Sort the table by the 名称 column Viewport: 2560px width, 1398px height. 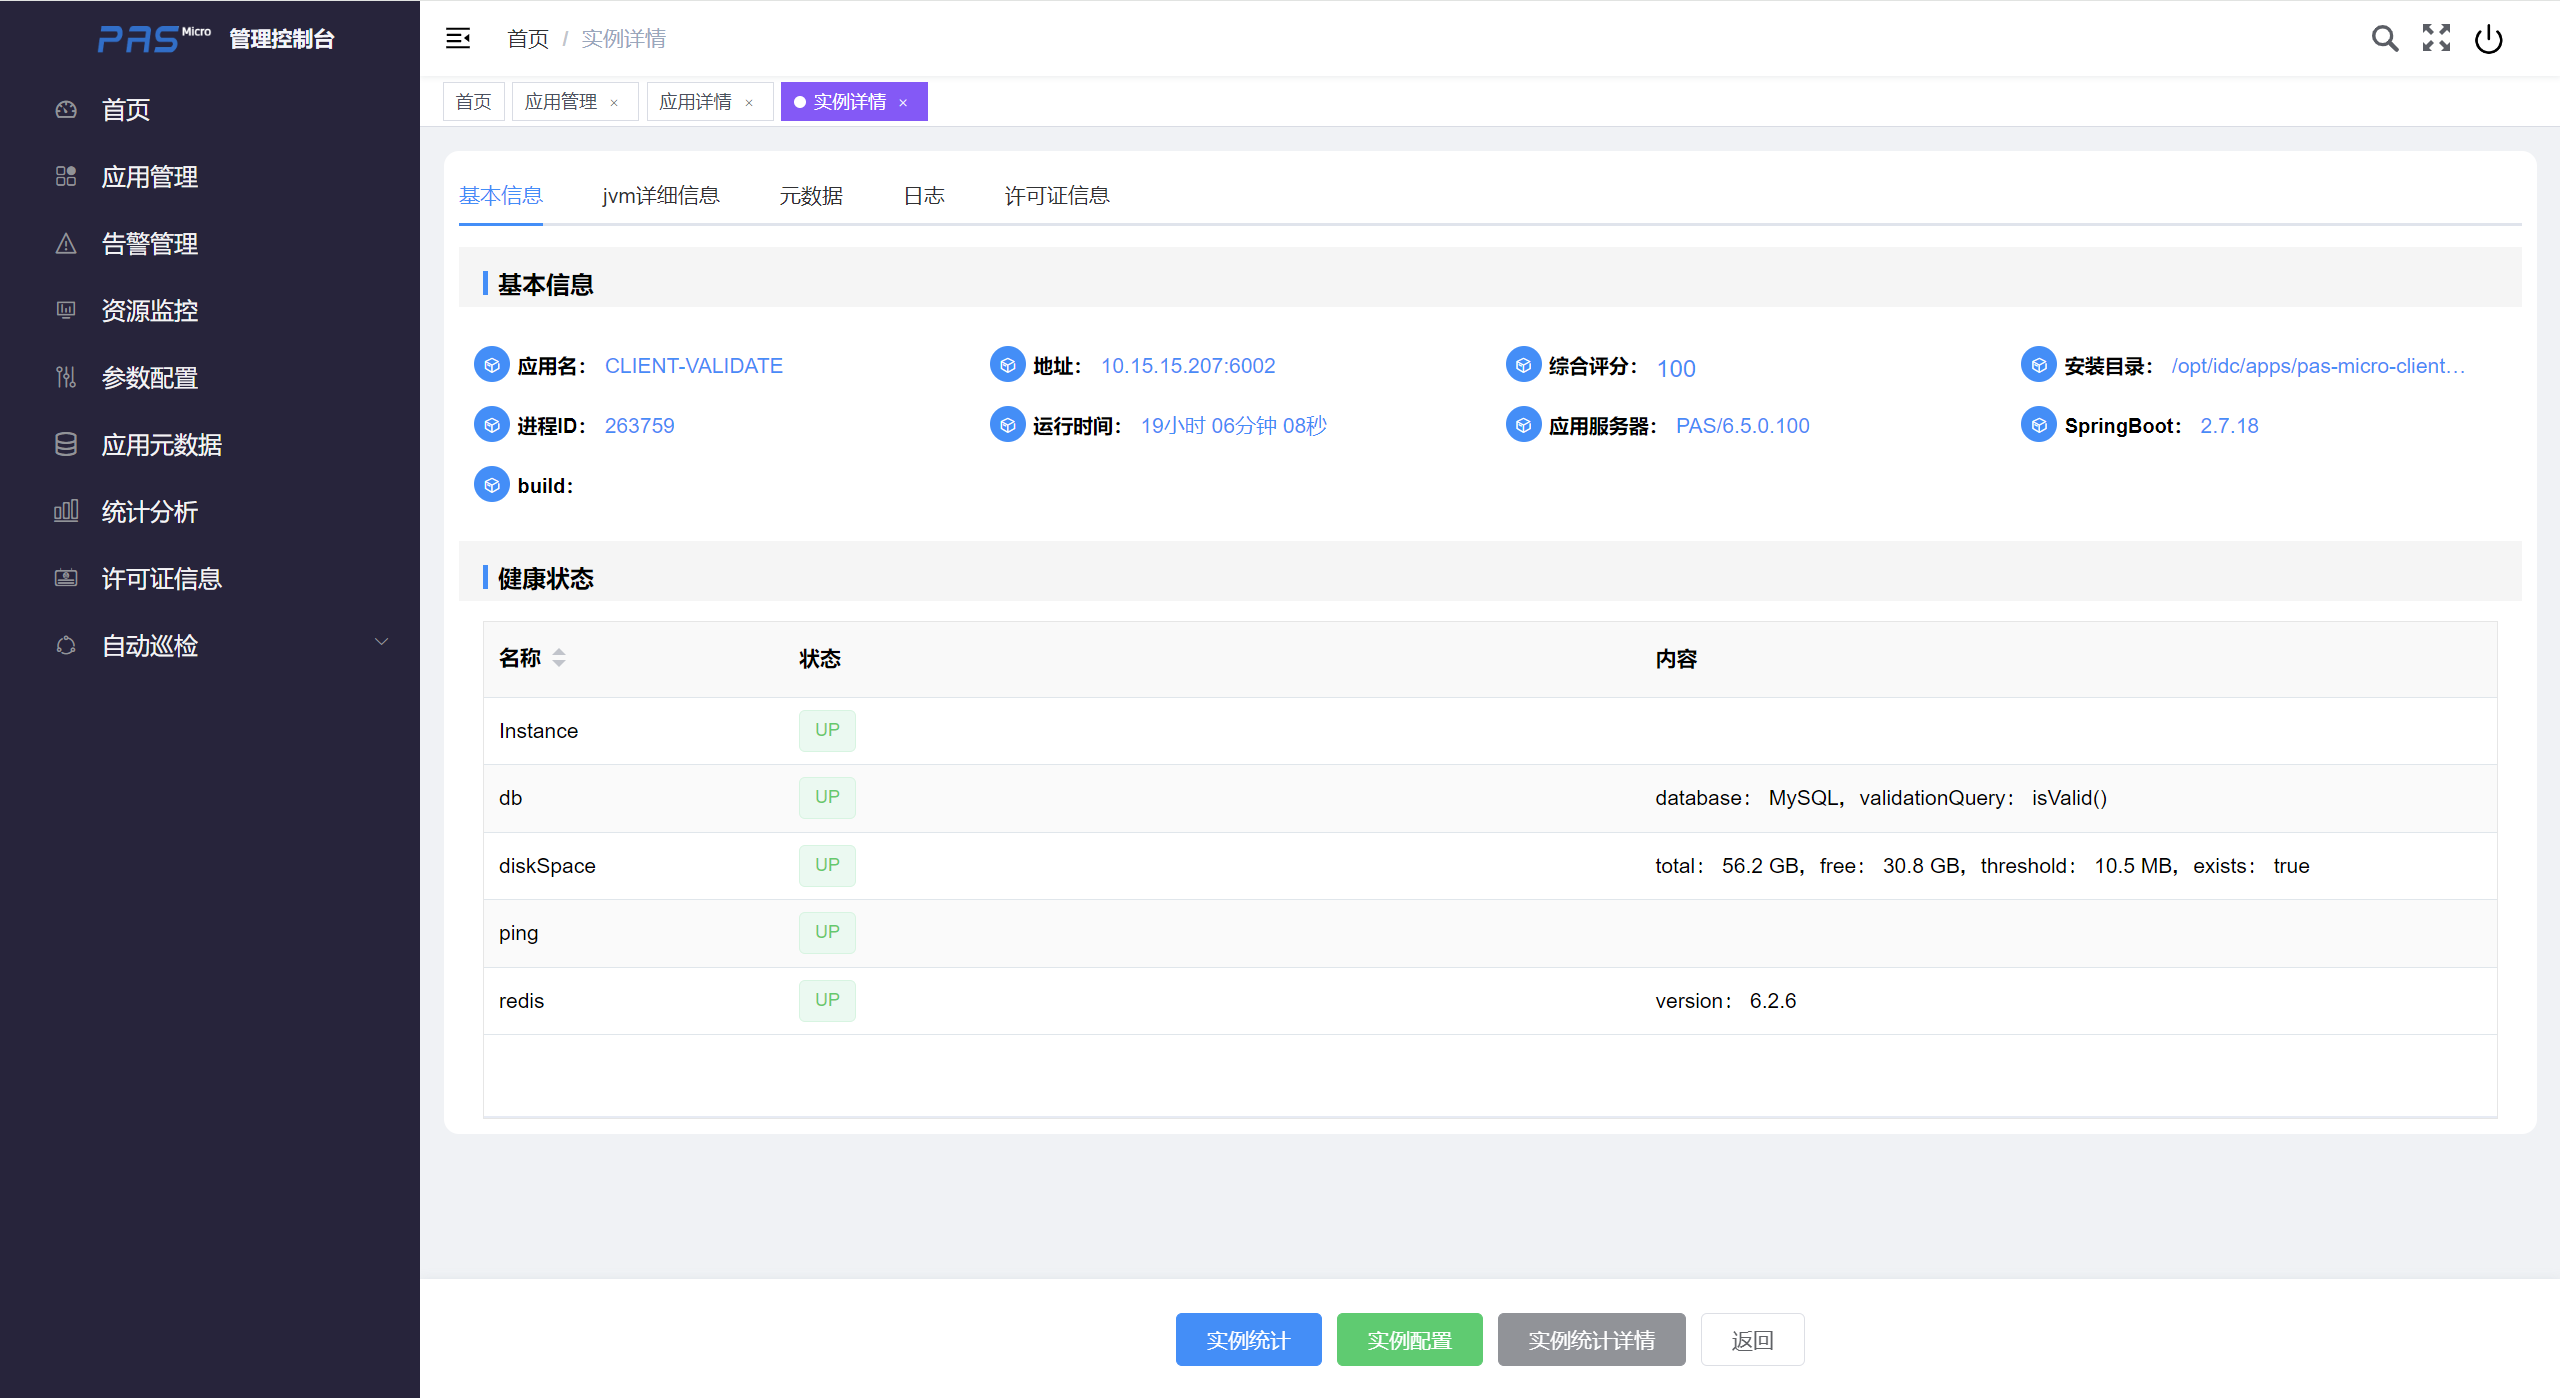[558, 658]
